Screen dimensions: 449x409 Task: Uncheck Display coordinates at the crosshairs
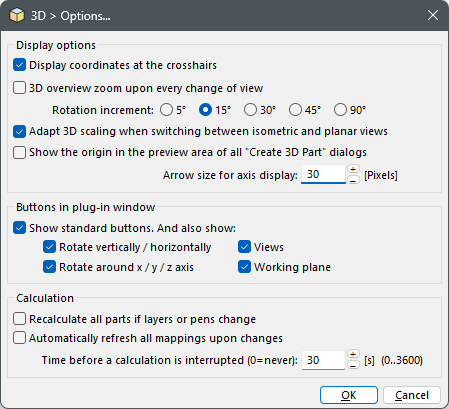click(19, 65)
